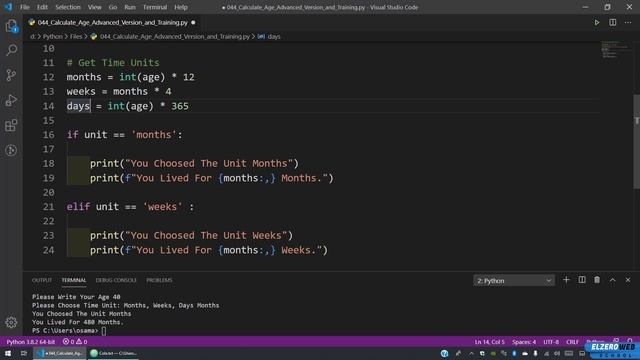Image resolution: width=640 pixels, height=360 pixels.
Task: Open the Edit menu
Action: [x=42, y=7]
